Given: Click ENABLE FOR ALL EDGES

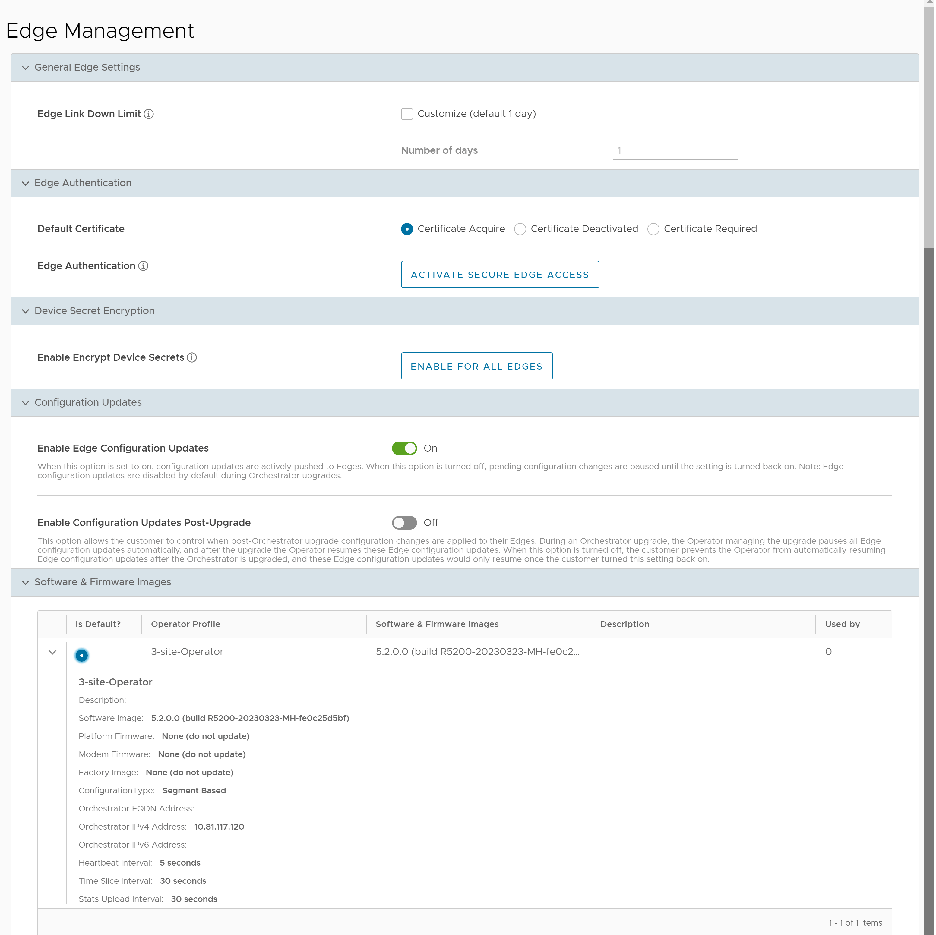Looking at the screenshot, I should click(477, 365).
